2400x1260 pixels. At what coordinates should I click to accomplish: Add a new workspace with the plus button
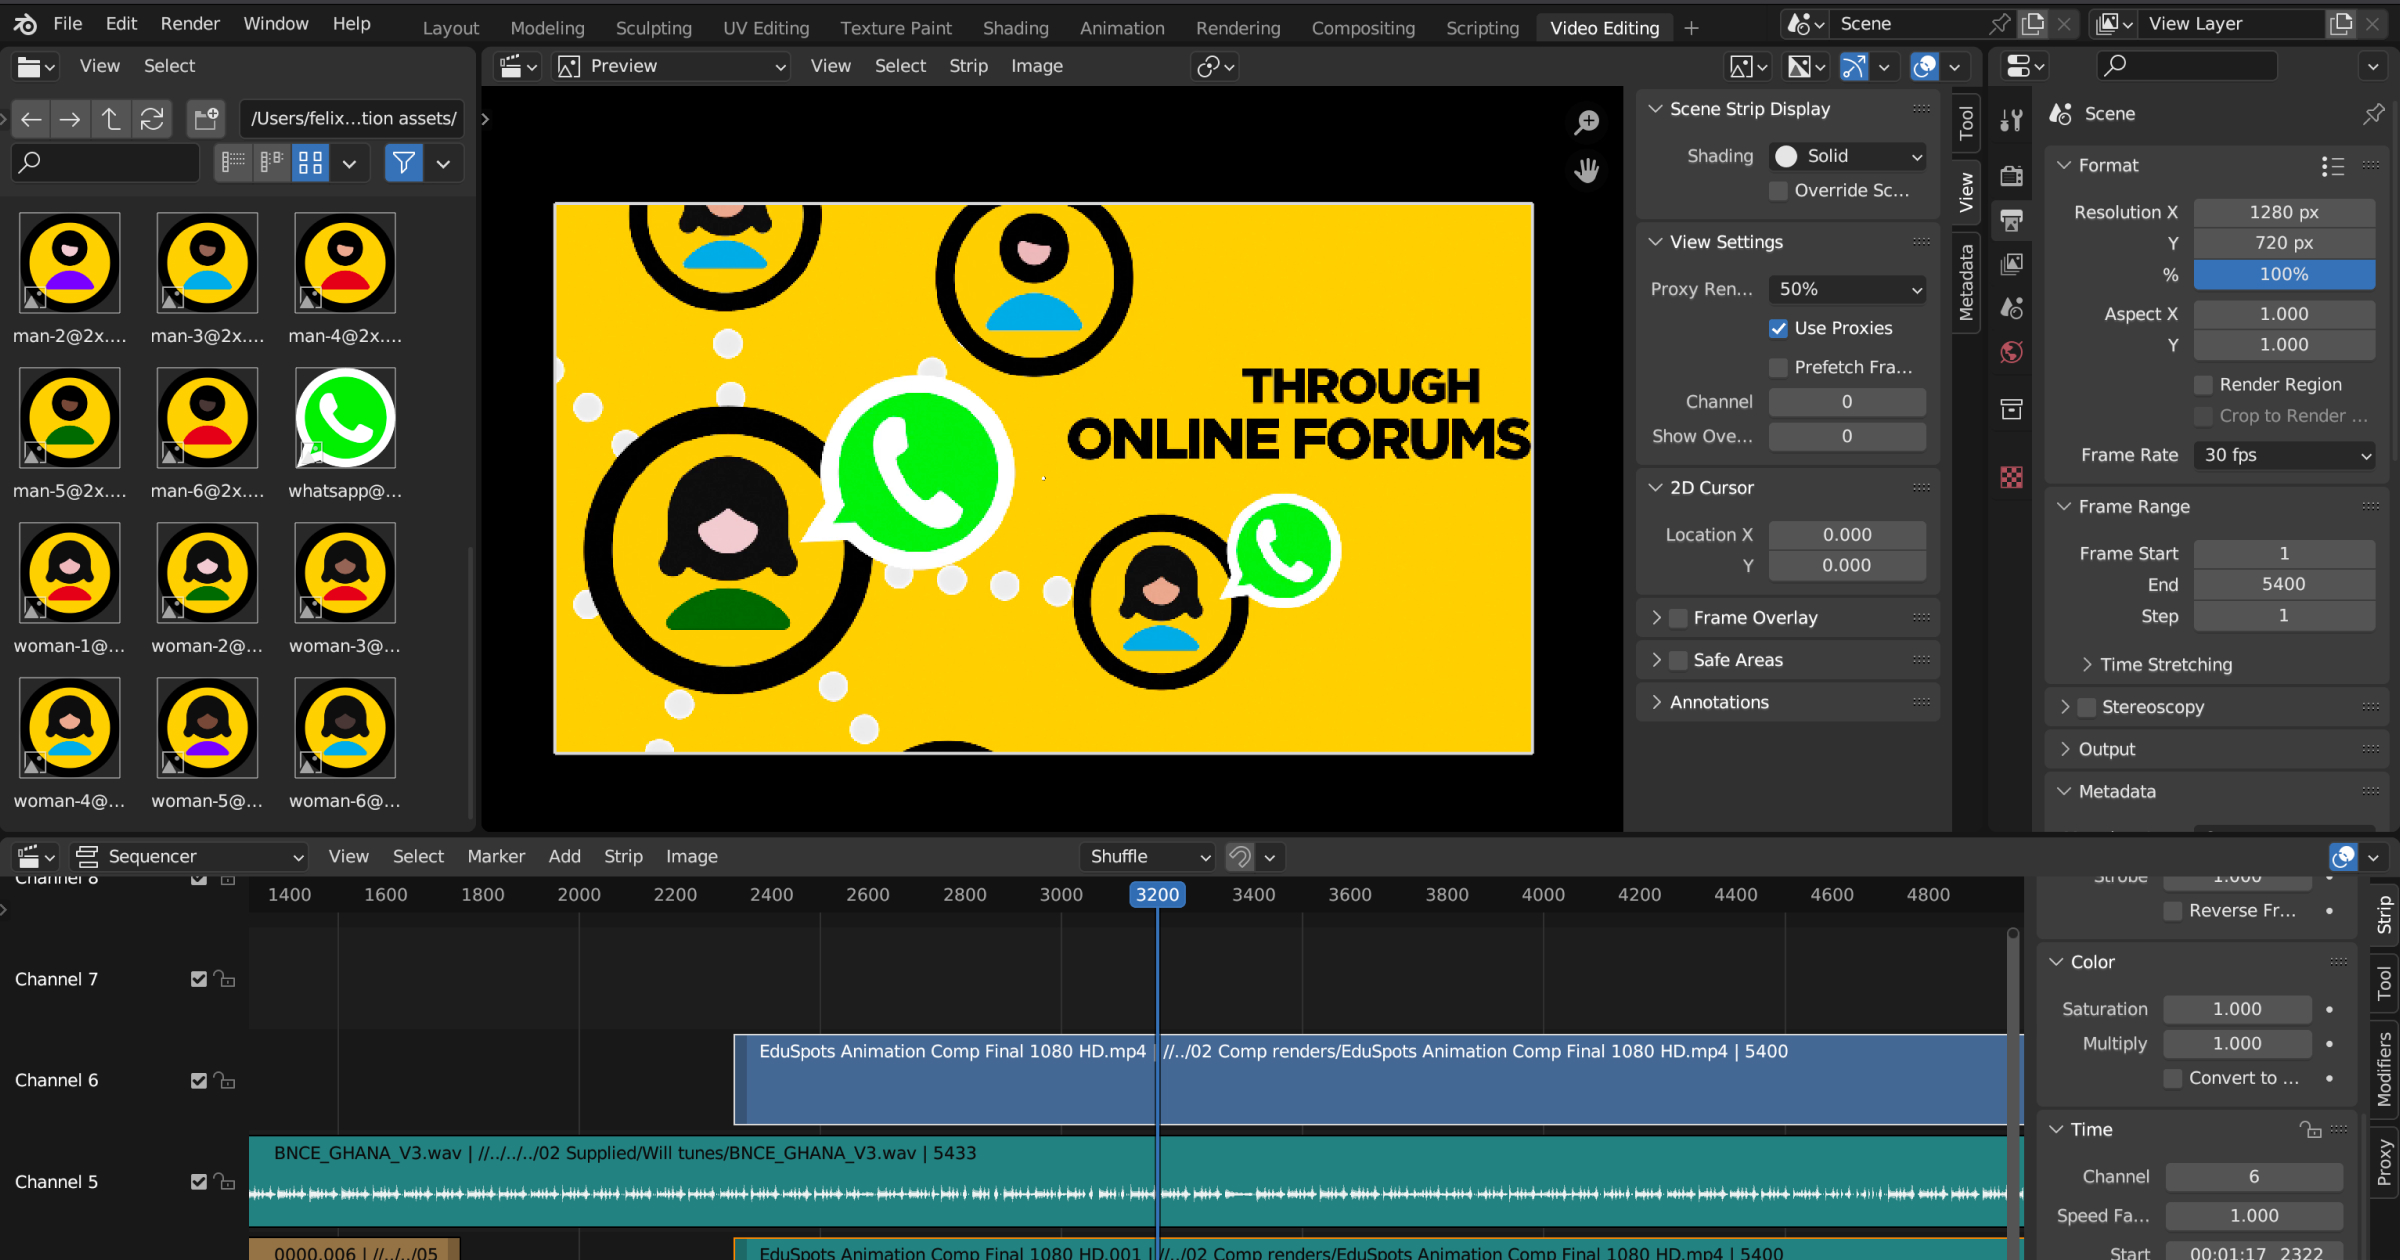pyautogui.click(x=1691, y=28)
